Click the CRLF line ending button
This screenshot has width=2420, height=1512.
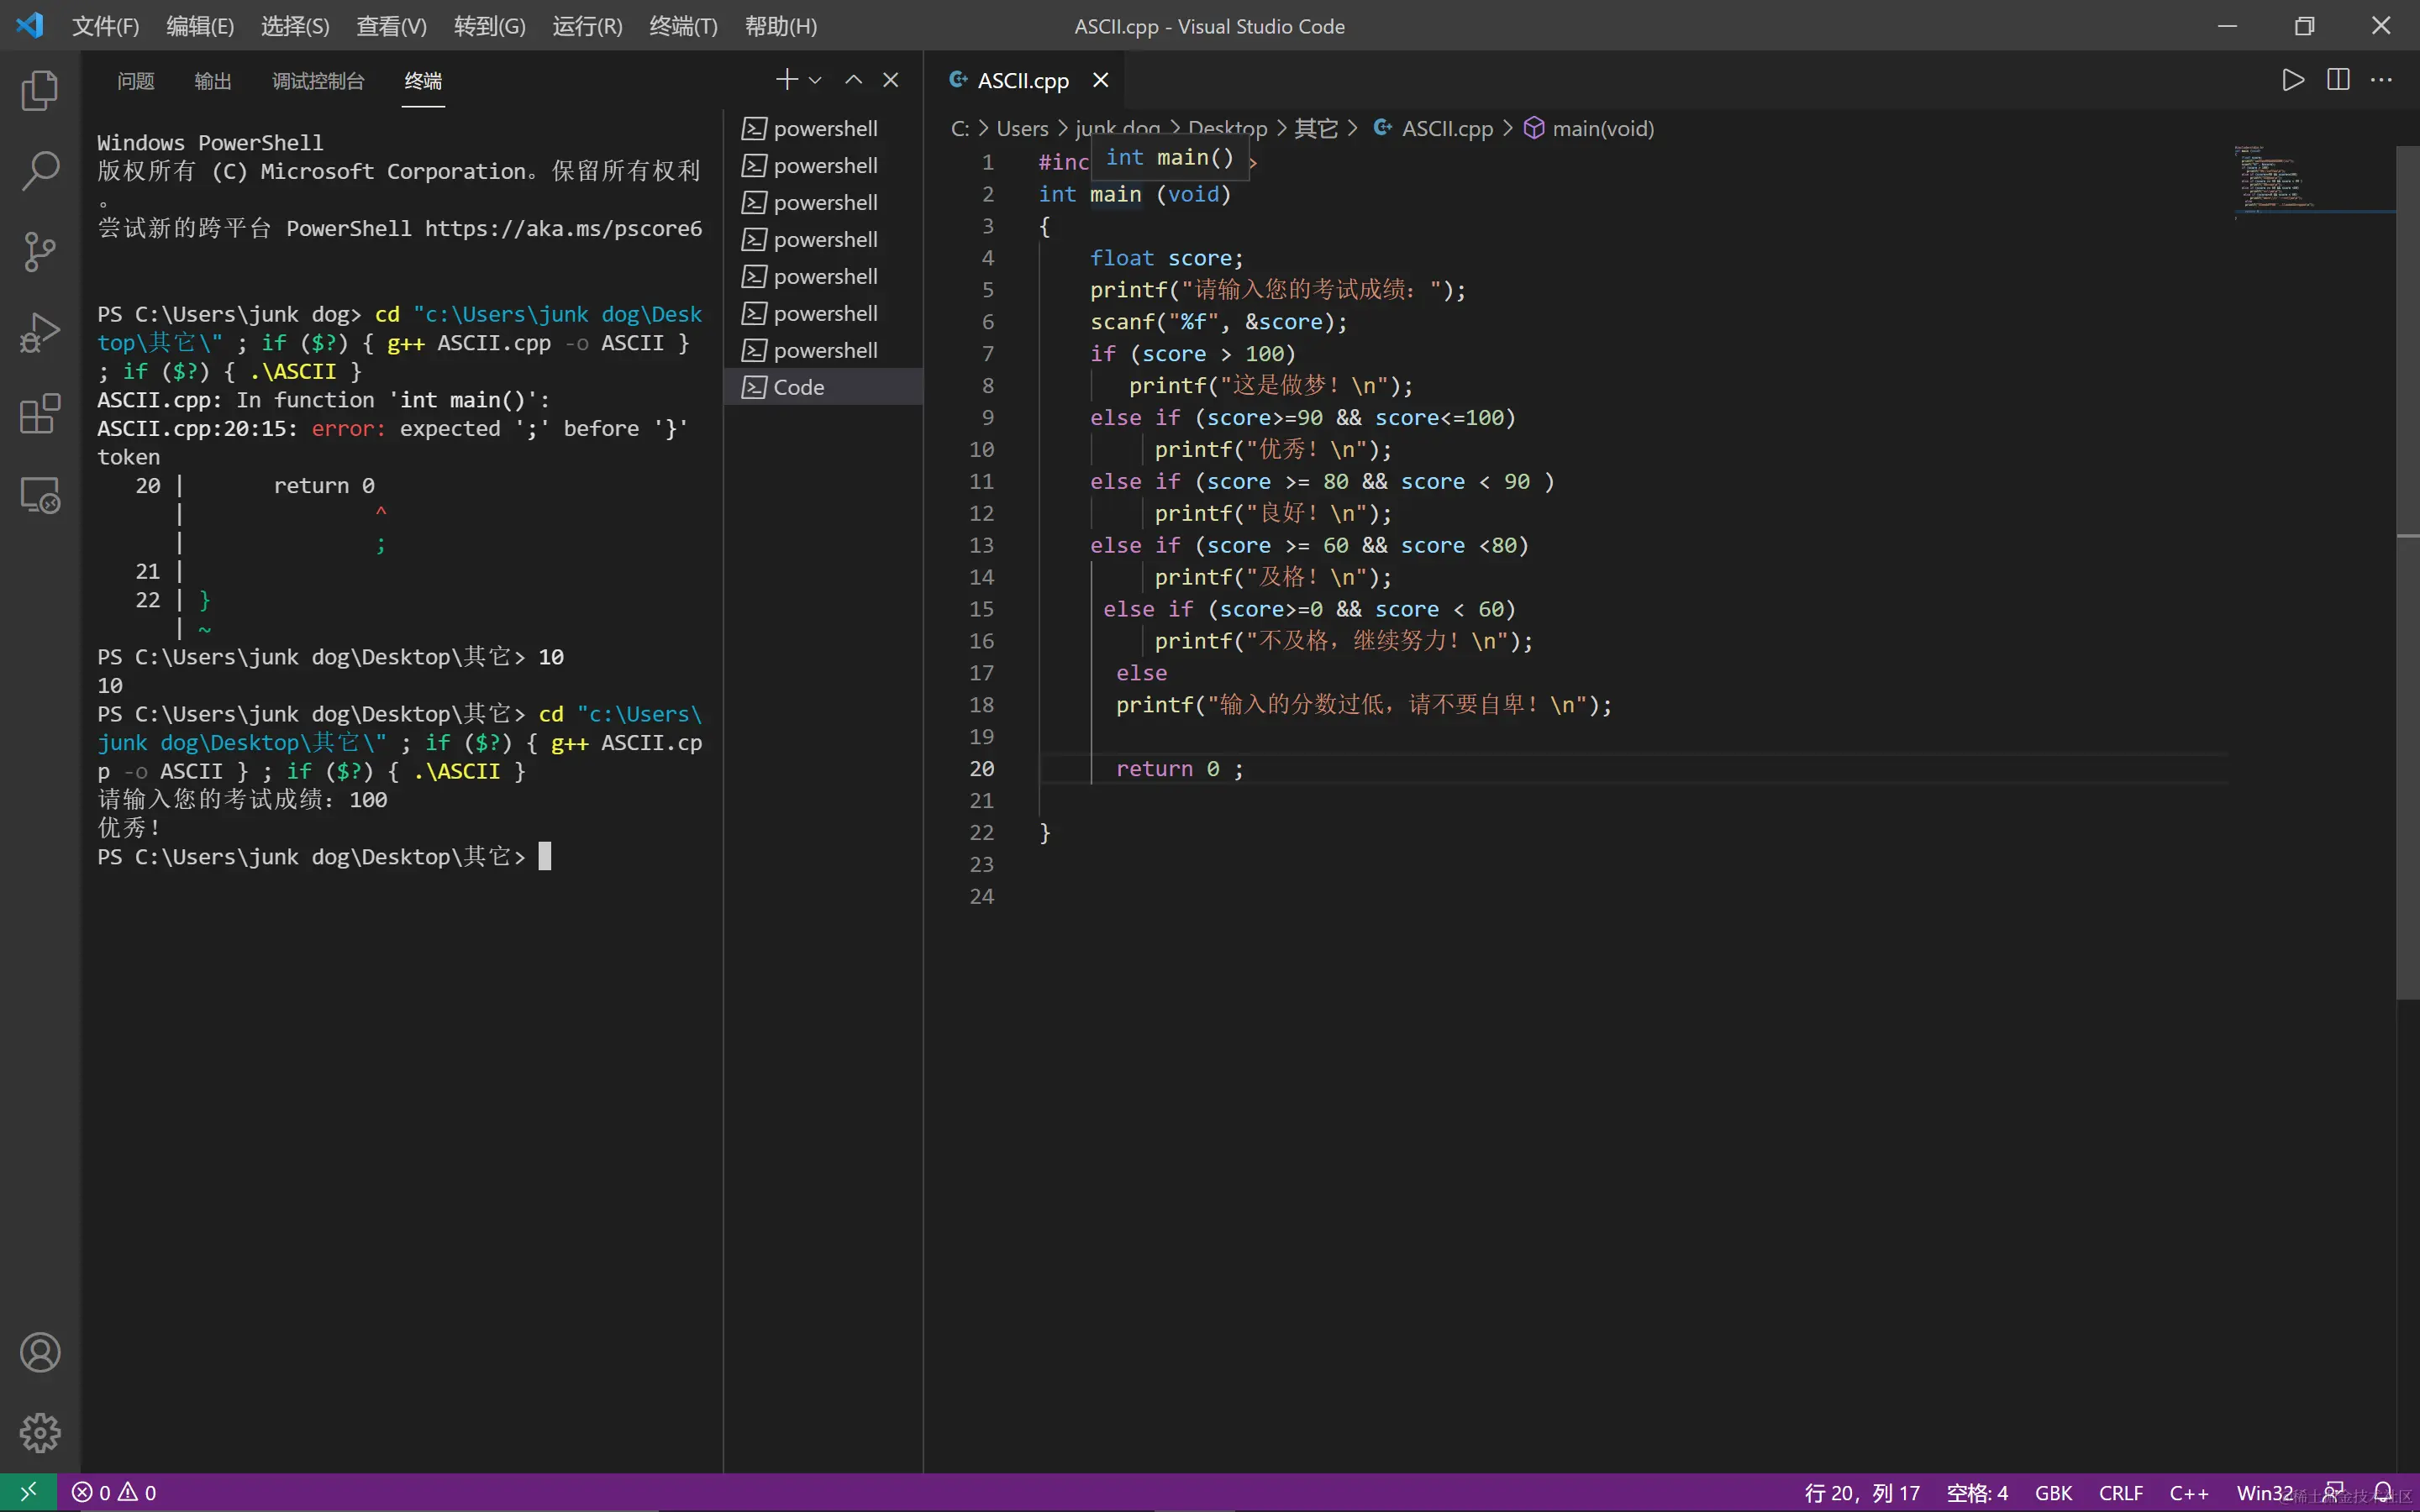pos(2120,1492)
